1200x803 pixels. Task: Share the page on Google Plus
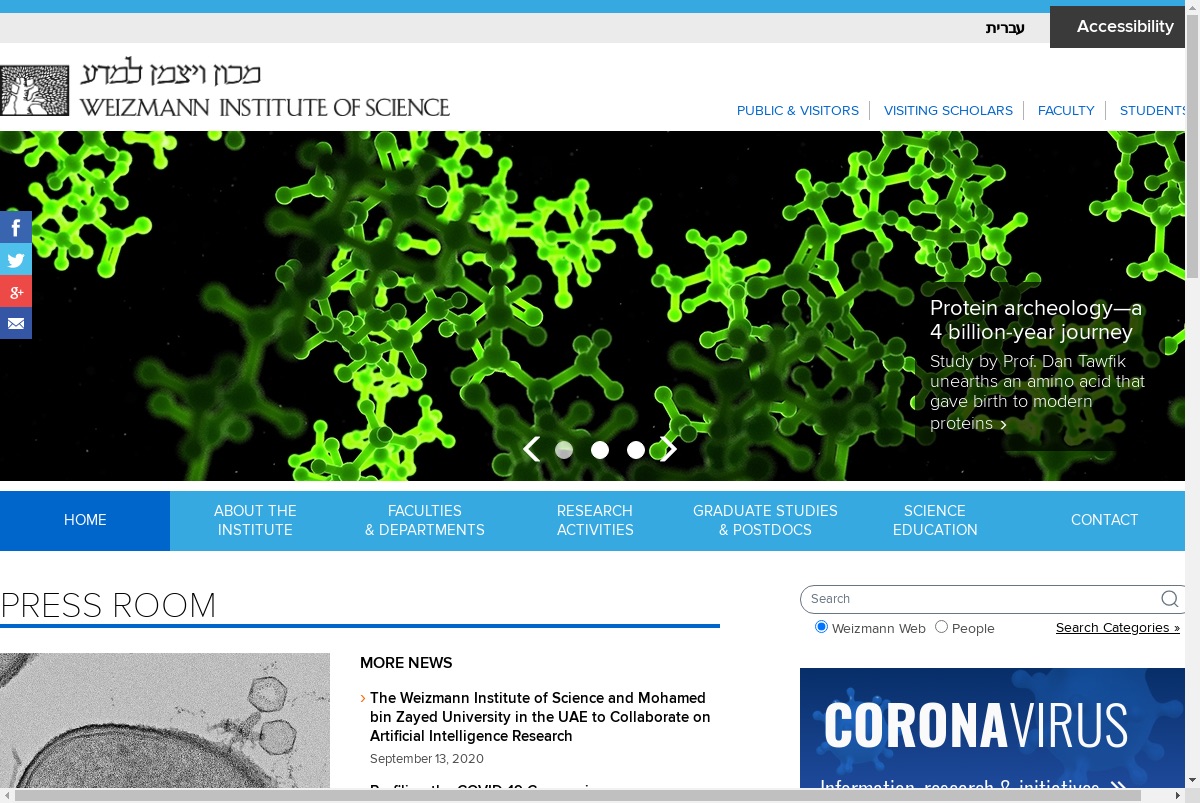point(16,292)
